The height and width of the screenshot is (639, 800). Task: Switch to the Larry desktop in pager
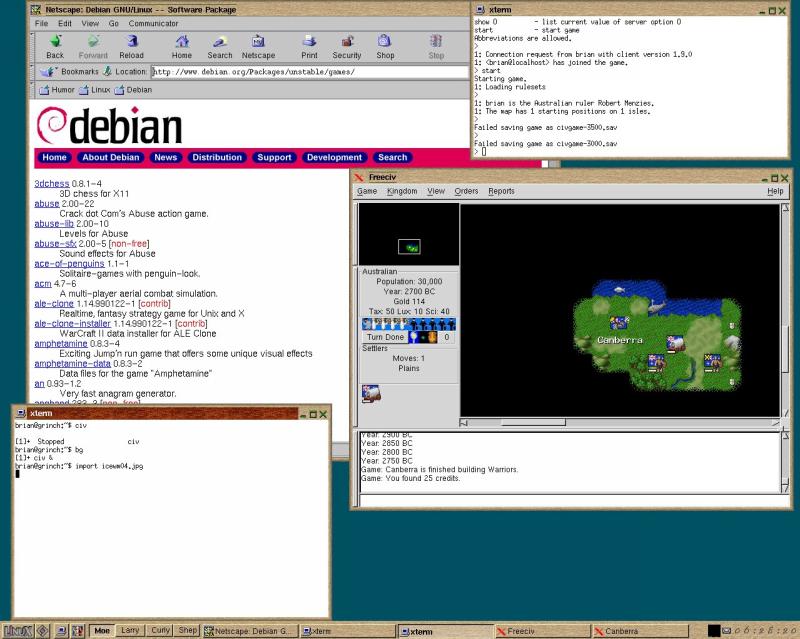coord(129,631)
